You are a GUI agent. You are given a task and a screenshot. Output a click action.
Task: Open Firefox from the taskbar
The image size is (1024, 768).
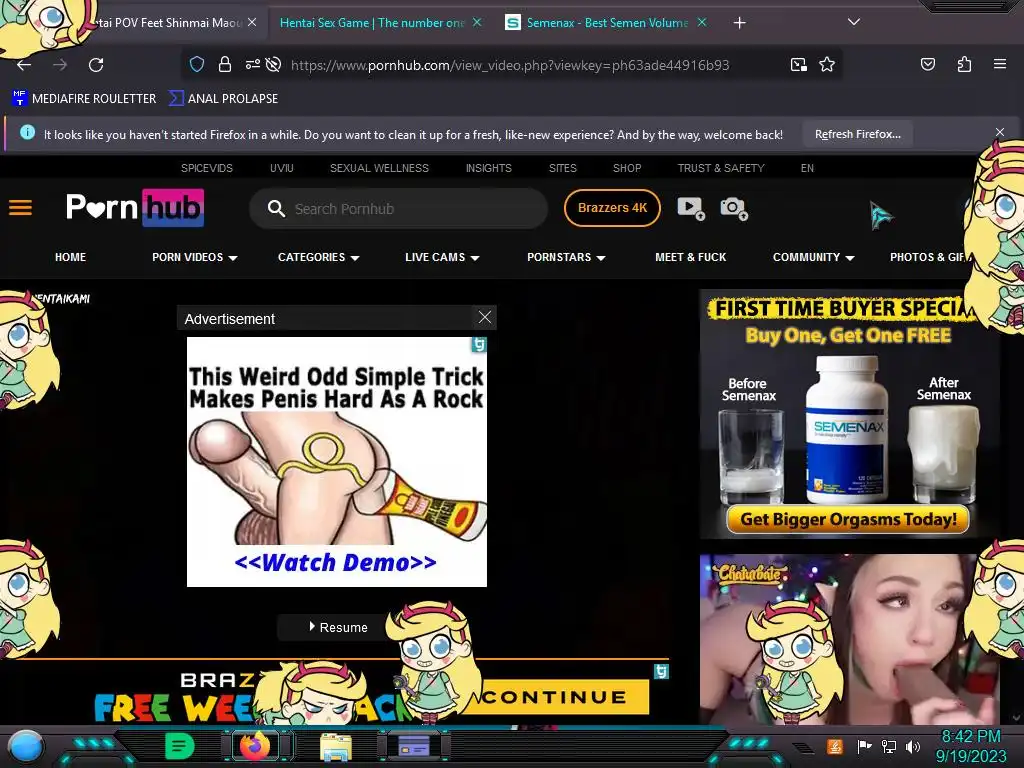(x=255, y=746)
